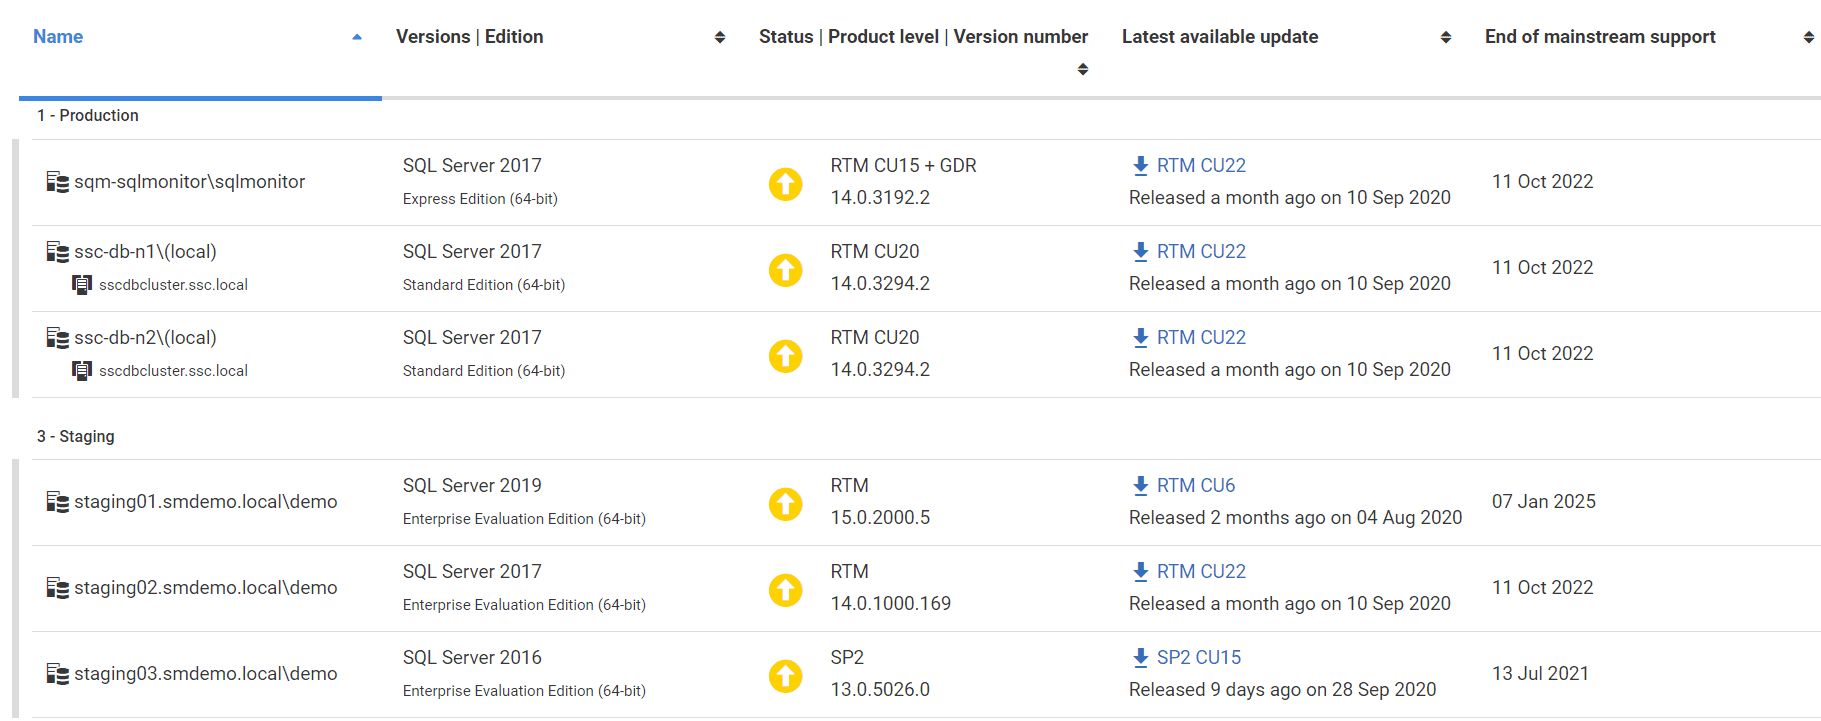Click download icon next to RTM CU6
1821x721 pixels.
[1140, 486]
